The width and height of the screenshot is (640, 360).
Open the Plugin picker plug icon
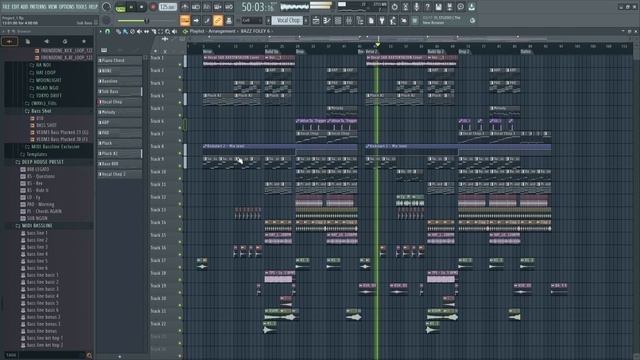382,20
